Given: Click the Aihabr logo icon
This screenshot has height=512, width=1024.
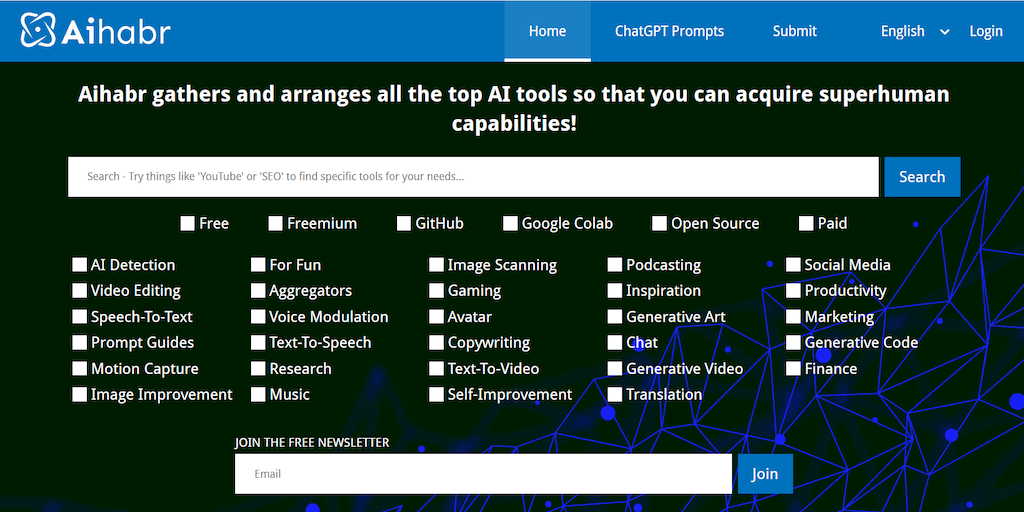Looking at the screenshot, I should pyautogui.click(x=39, y=31).
